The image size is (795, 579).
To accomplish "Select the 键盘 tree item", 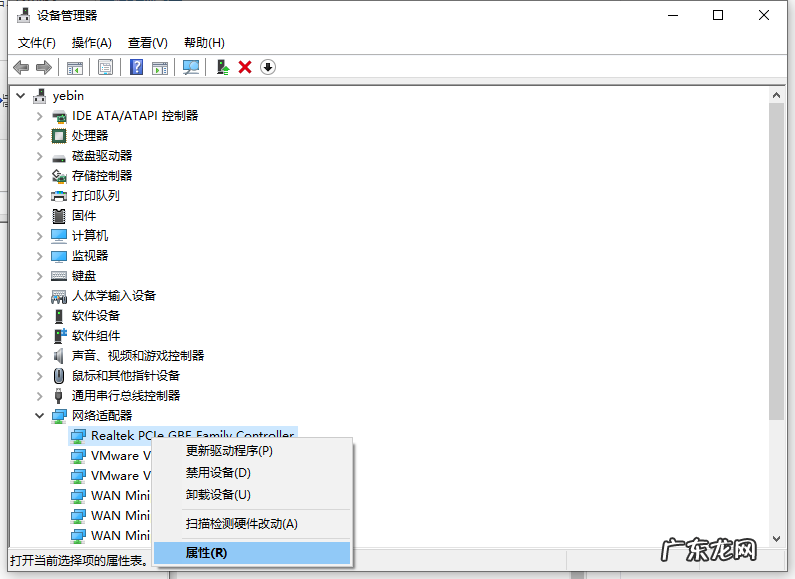I will point(84,276).
